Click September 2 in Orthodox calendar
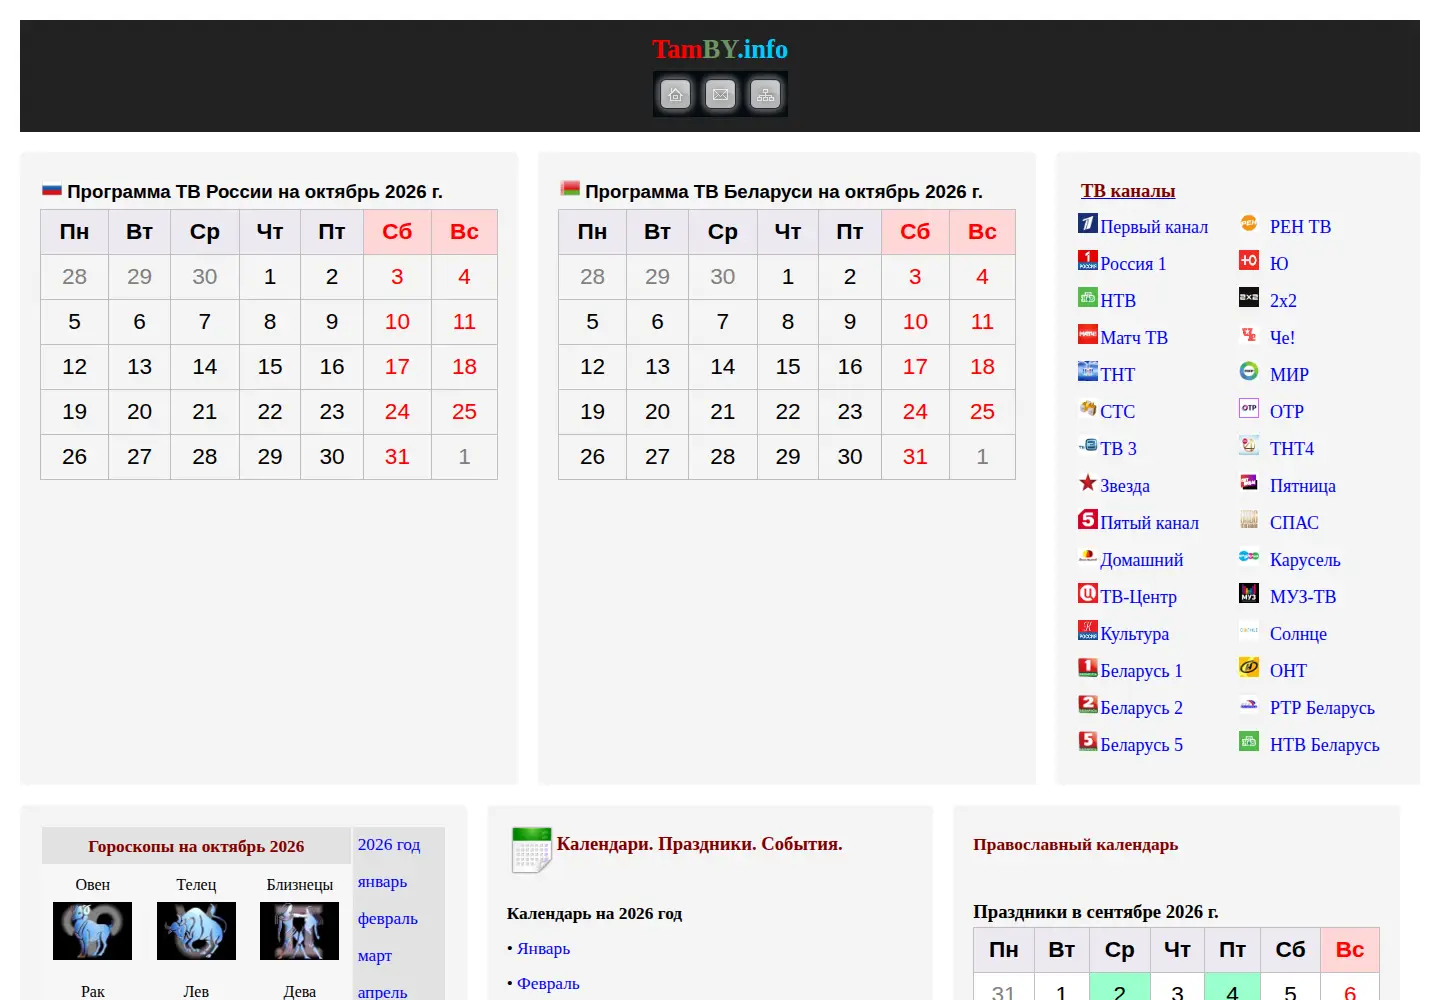1440x1000 pixels. pyautogui.click(x=1119, y=989)
